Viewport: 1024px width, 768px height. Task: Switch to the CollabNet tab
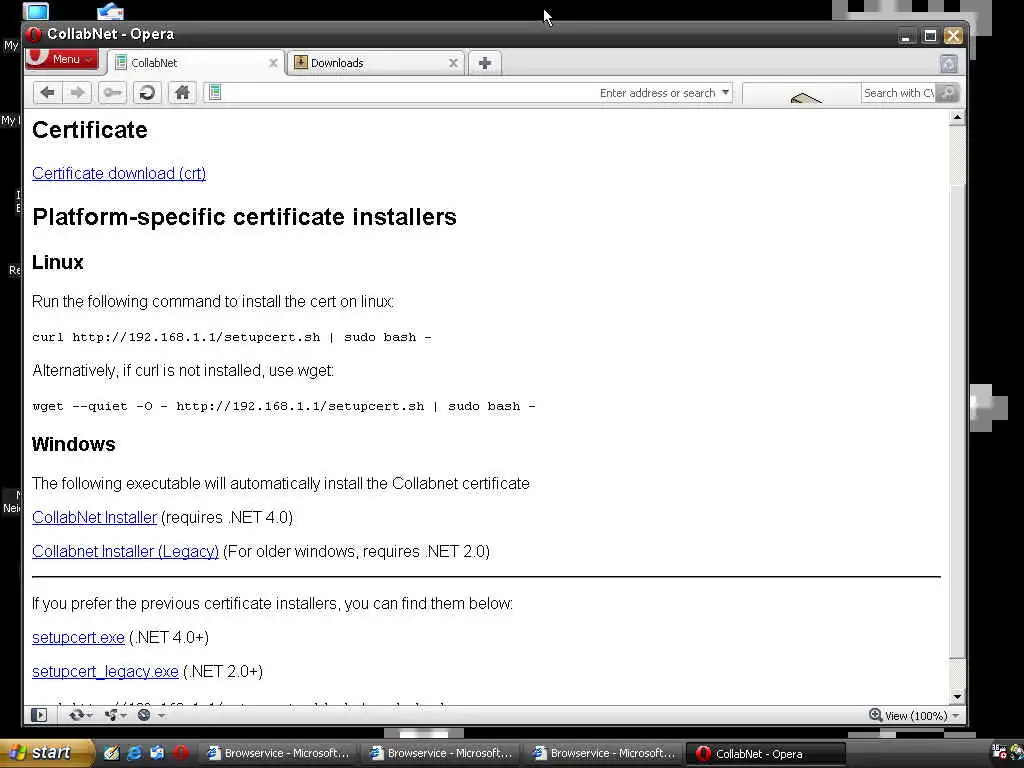(196, 63)
